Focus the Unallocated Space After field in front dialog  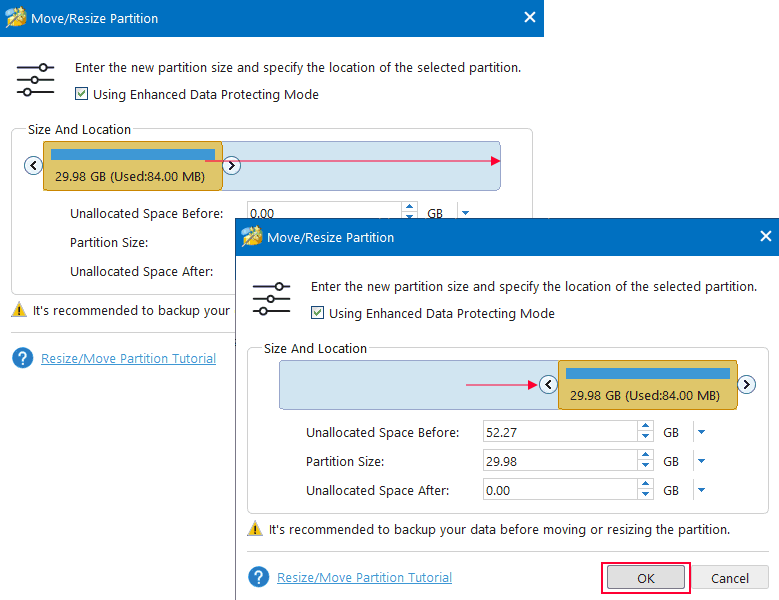tap(560, 490)
